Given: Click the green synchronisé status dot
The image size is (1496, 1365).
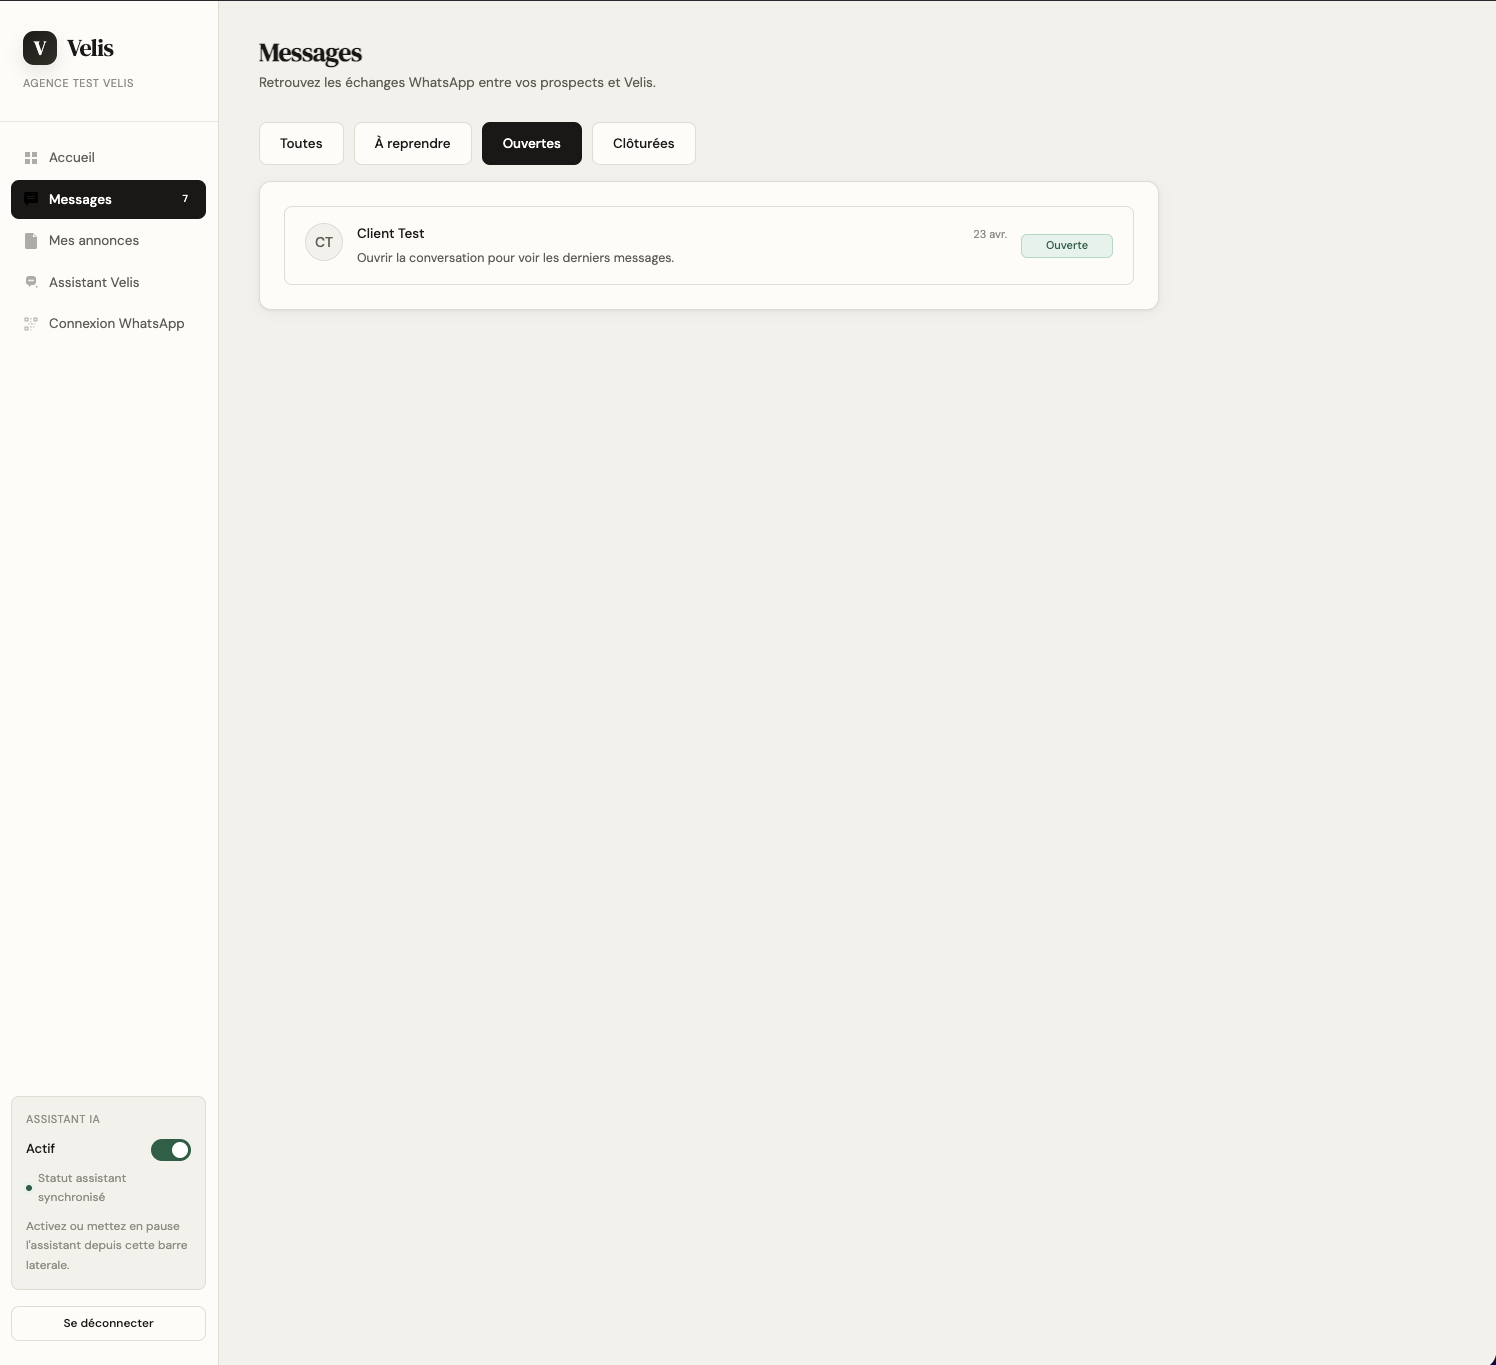Looking at the screenshot, I should click(x=29, y=1188).
